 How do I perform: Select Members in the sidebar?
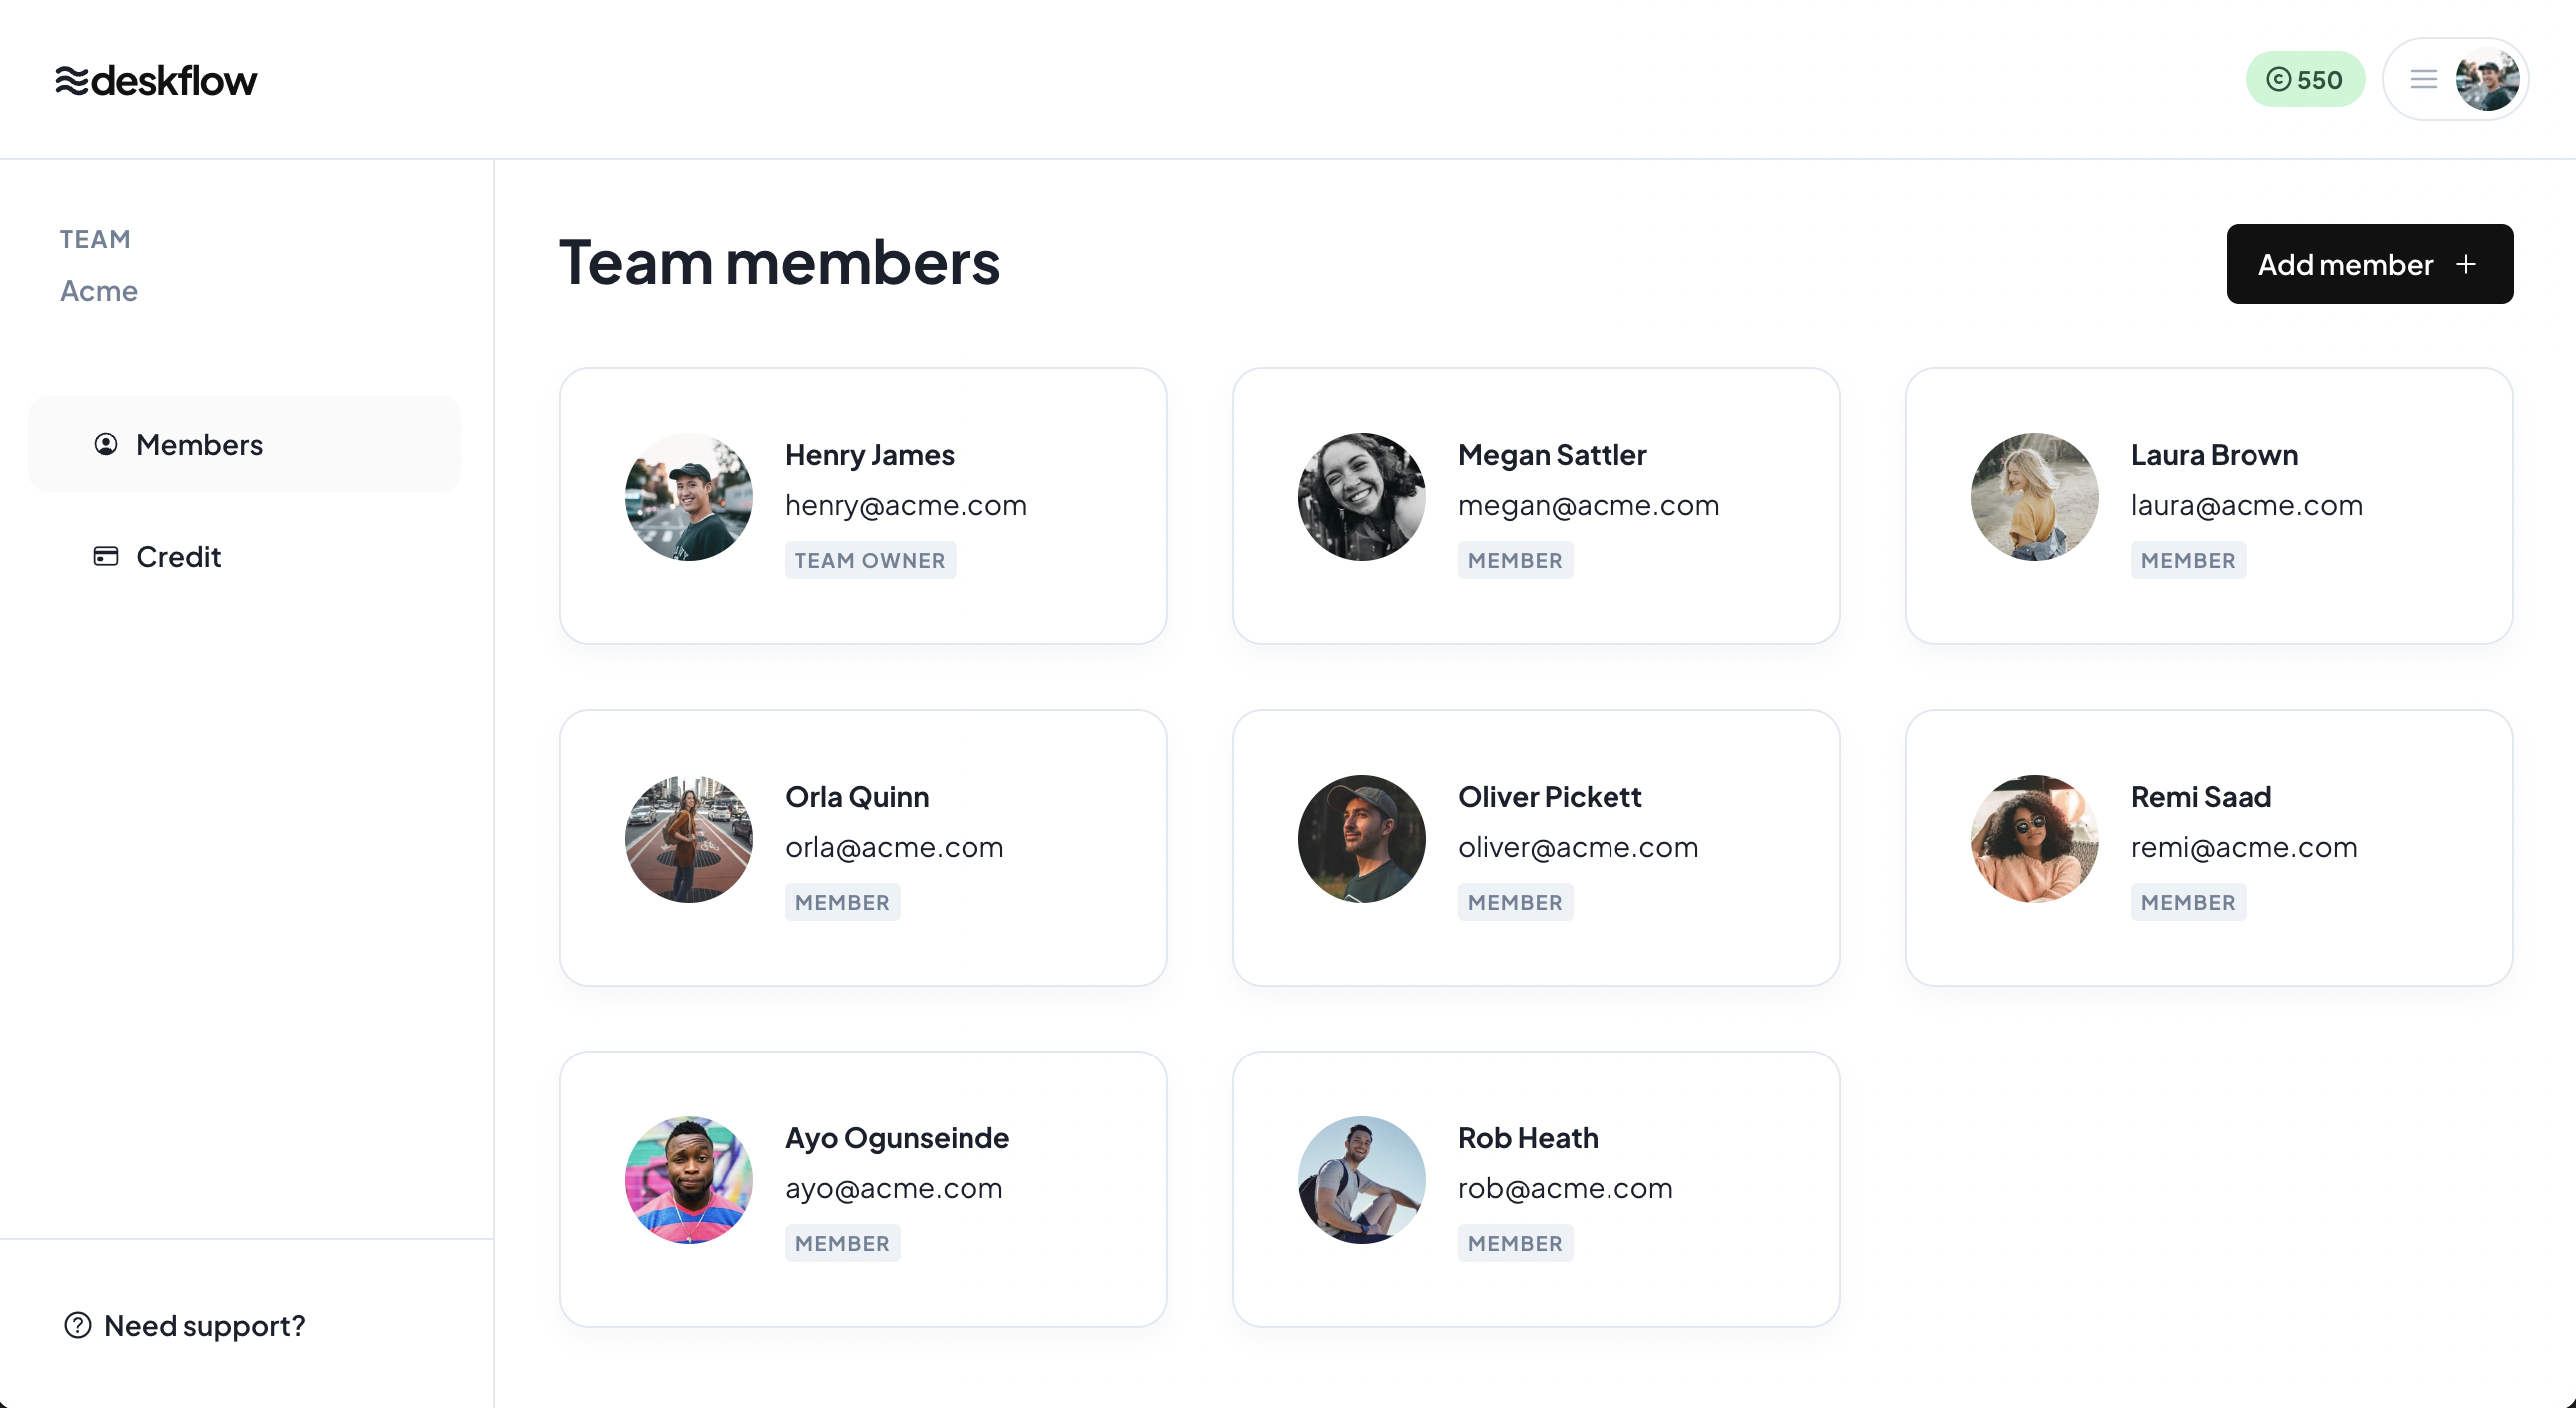coord(199,445)
